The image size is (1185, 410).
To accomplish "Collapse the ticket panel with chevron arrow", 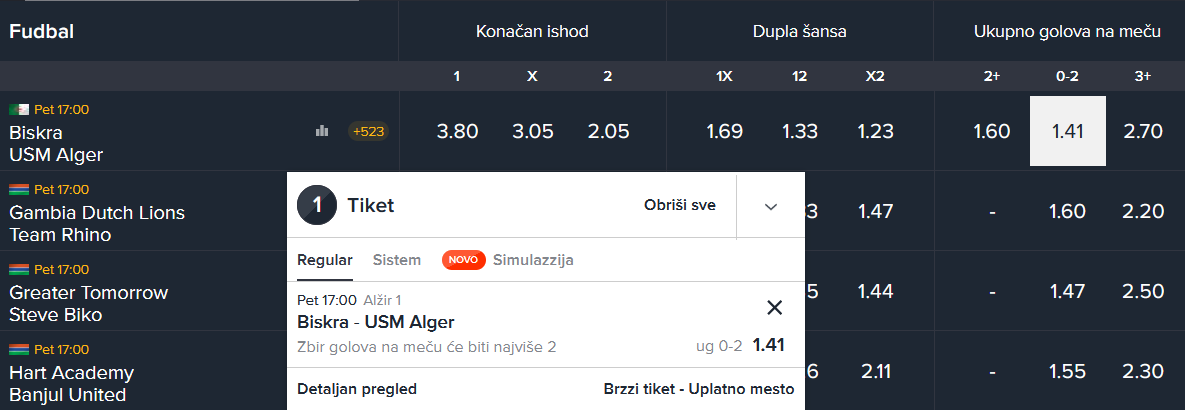I will [x=770, y=206].
